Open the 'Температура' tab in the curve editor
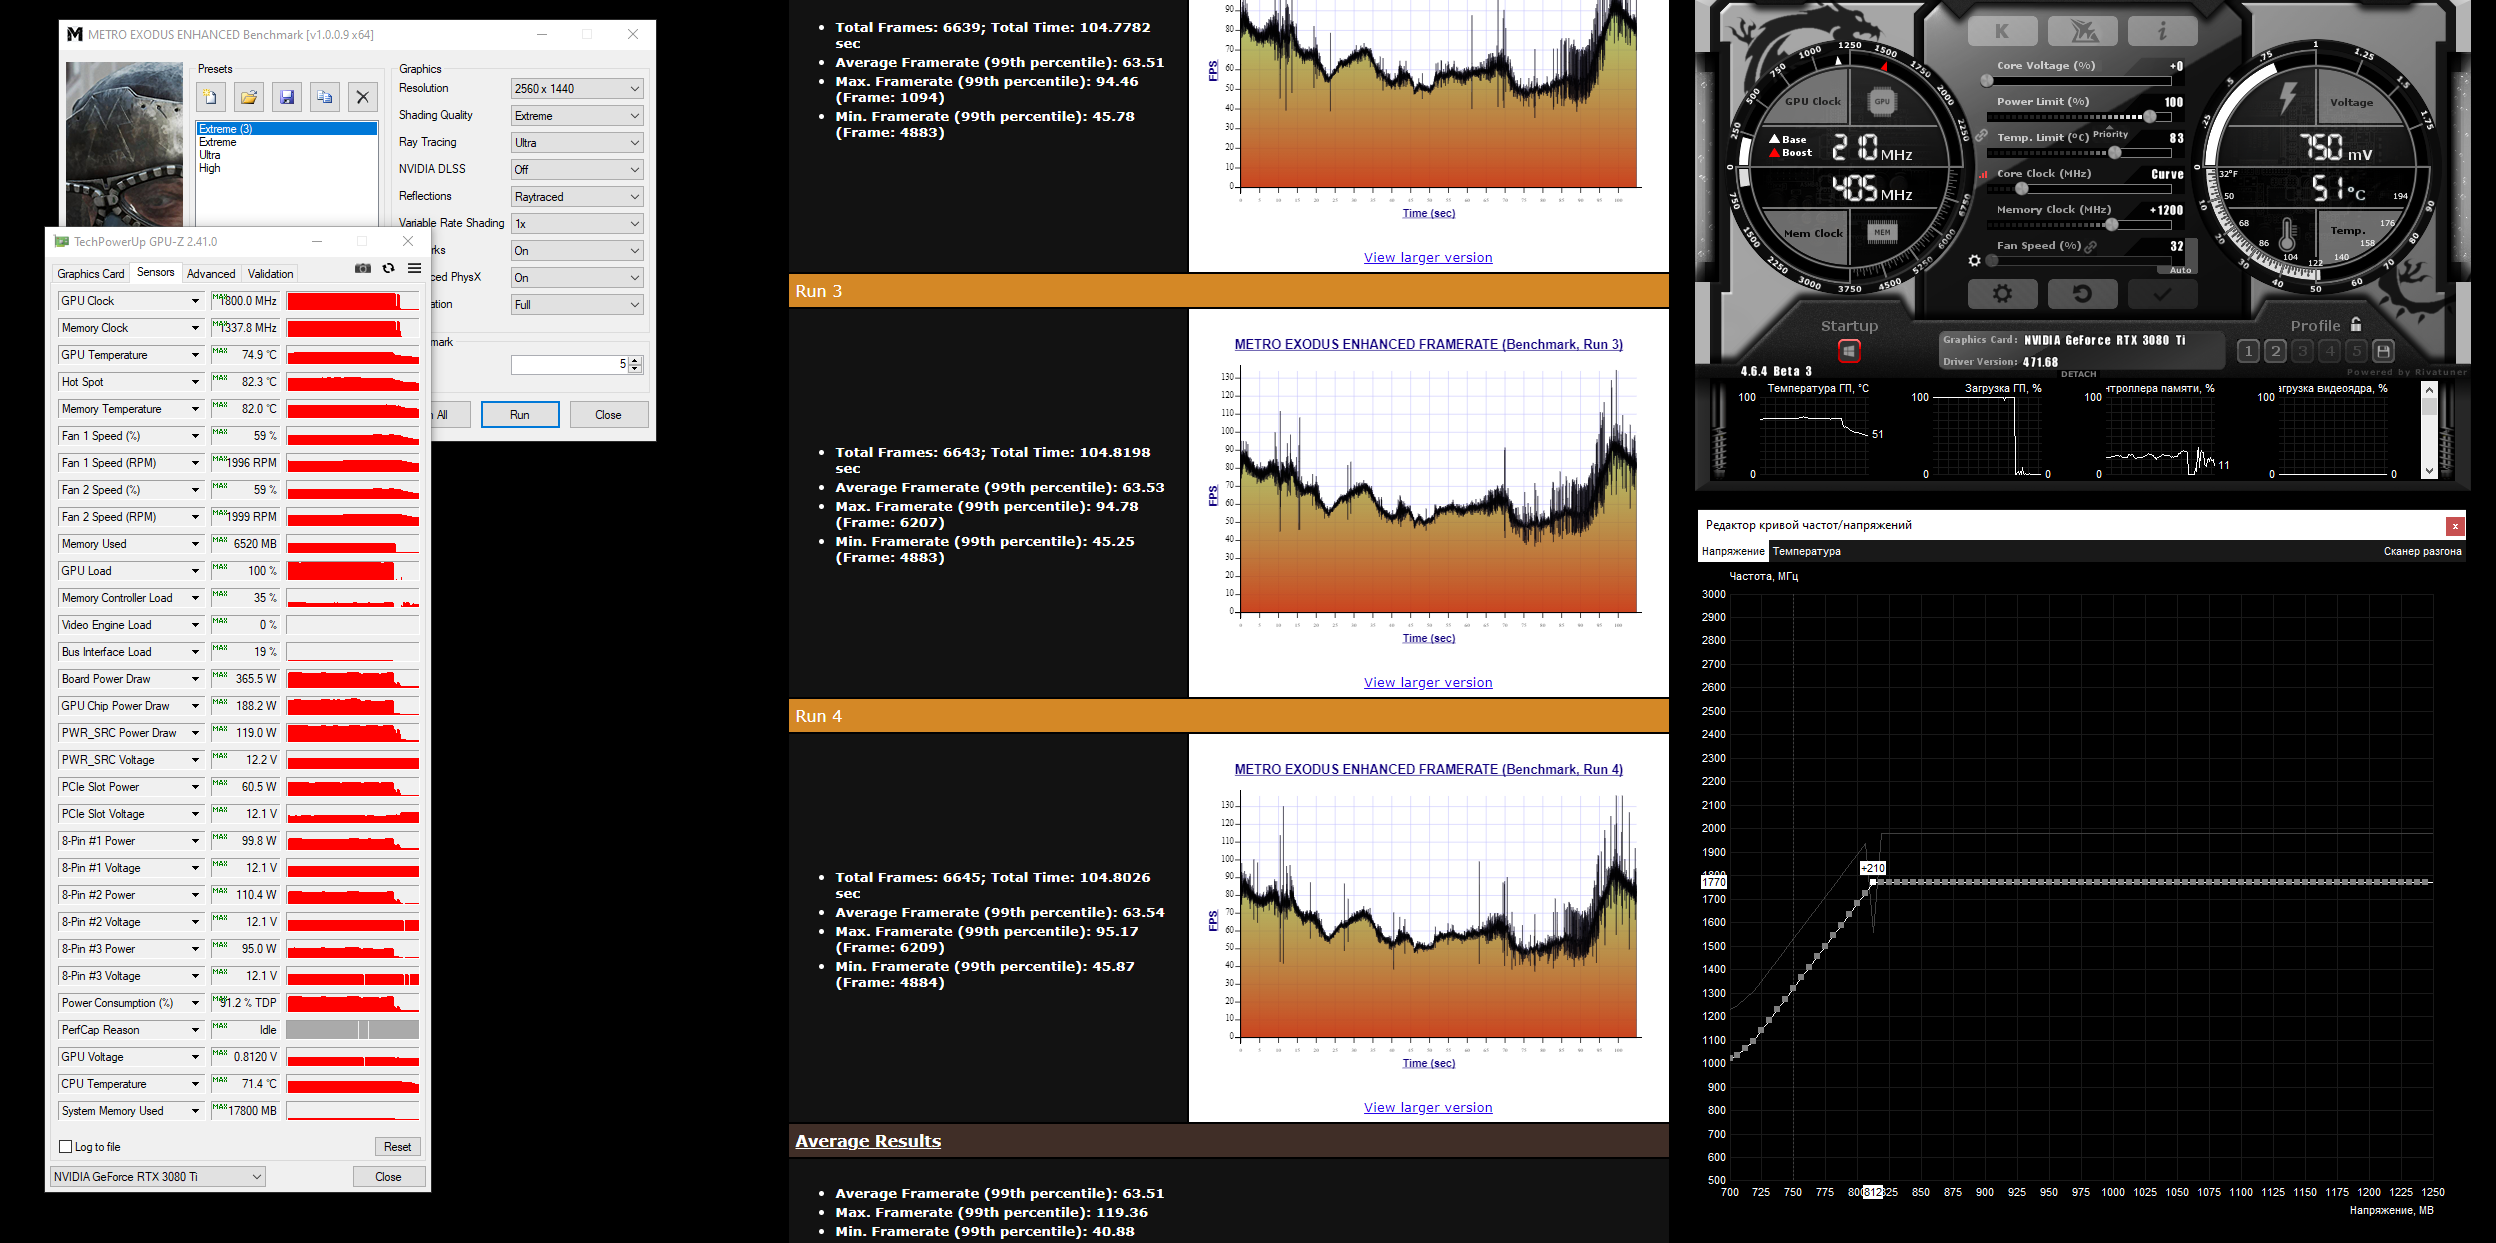The image size is (2496, 1243). tap(1806, 551)
